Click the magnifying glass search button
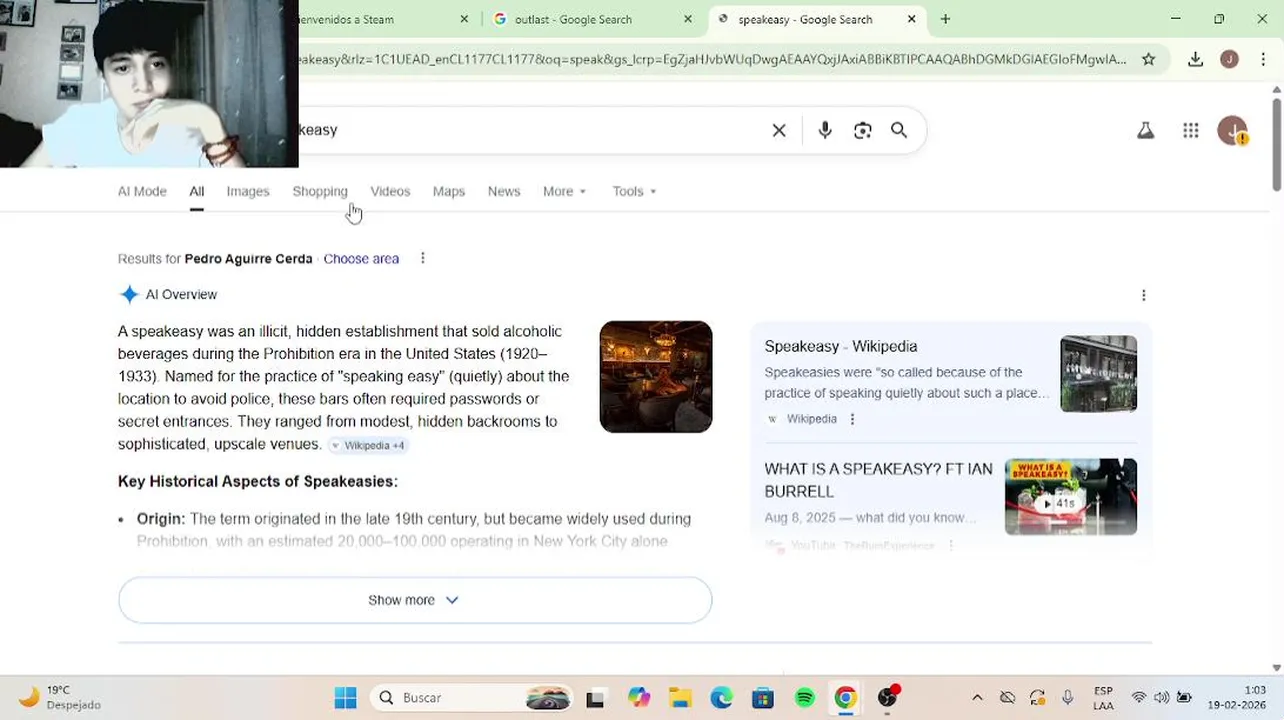This screenshot has width=1284, height=720. tap(899, 130)
